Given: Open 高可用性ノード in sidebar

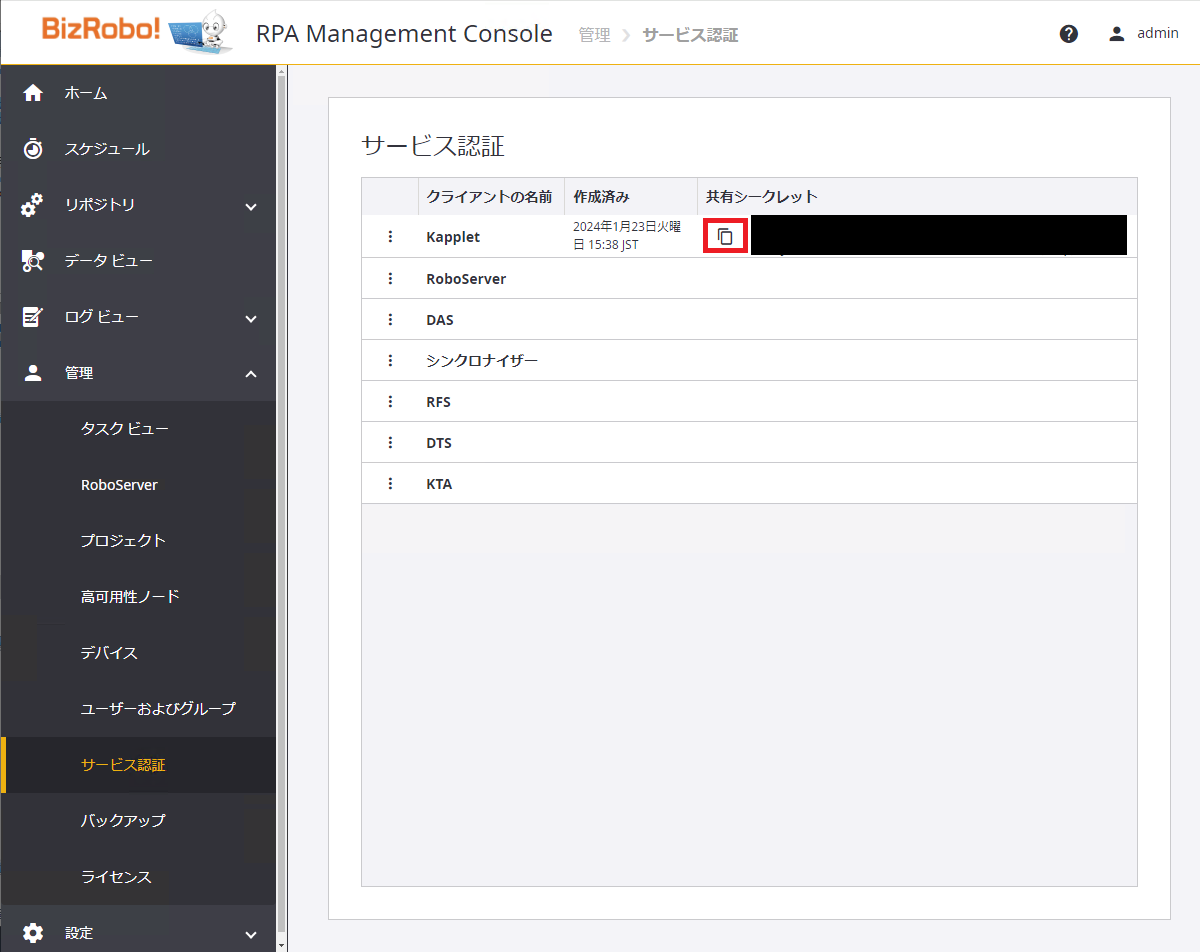Looking at the screenshot, I should tap(138, 597).
